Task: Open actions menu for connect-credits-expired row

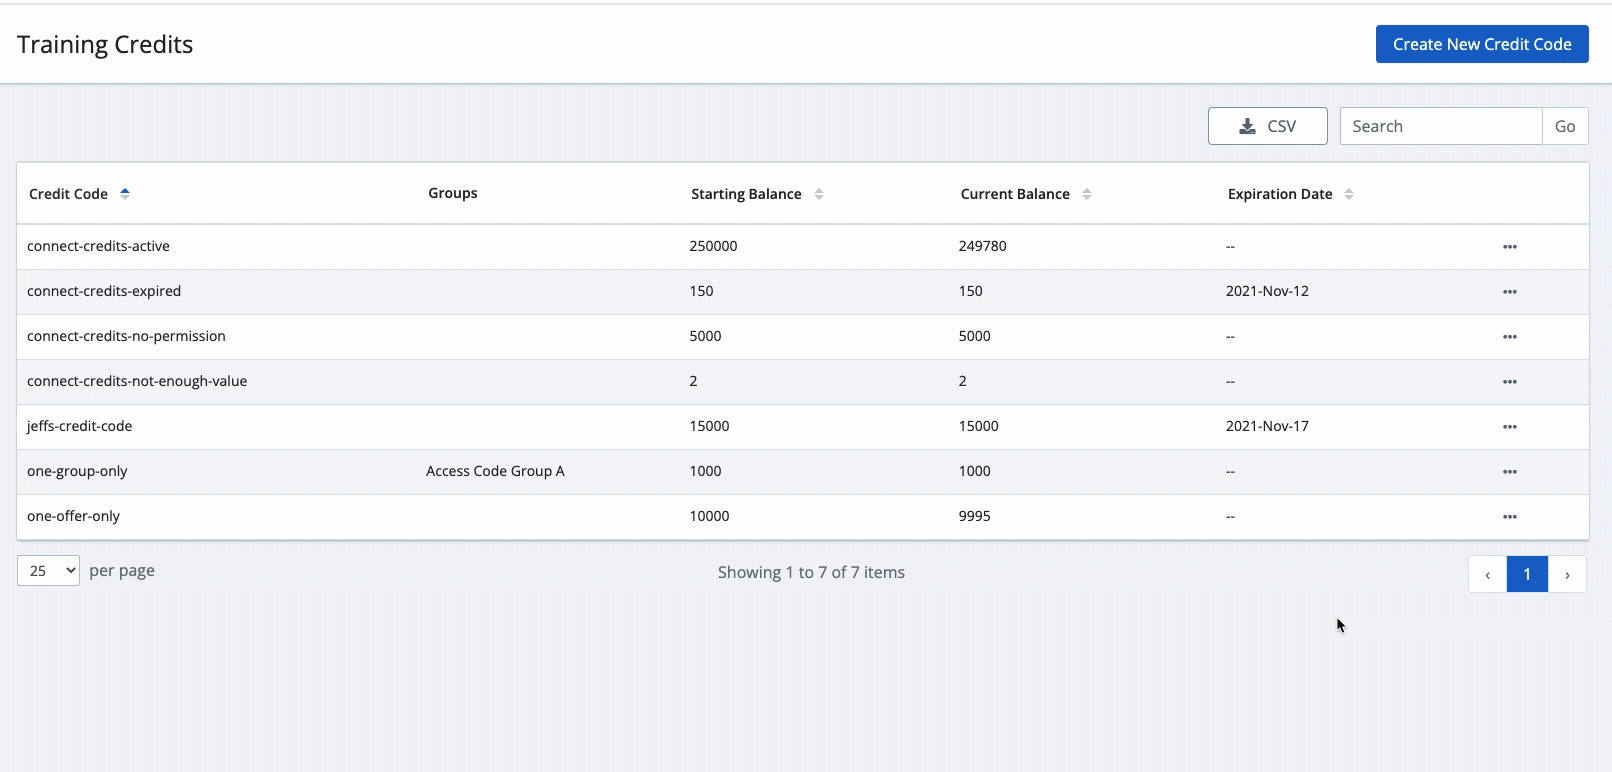Action: (1509, 292)
